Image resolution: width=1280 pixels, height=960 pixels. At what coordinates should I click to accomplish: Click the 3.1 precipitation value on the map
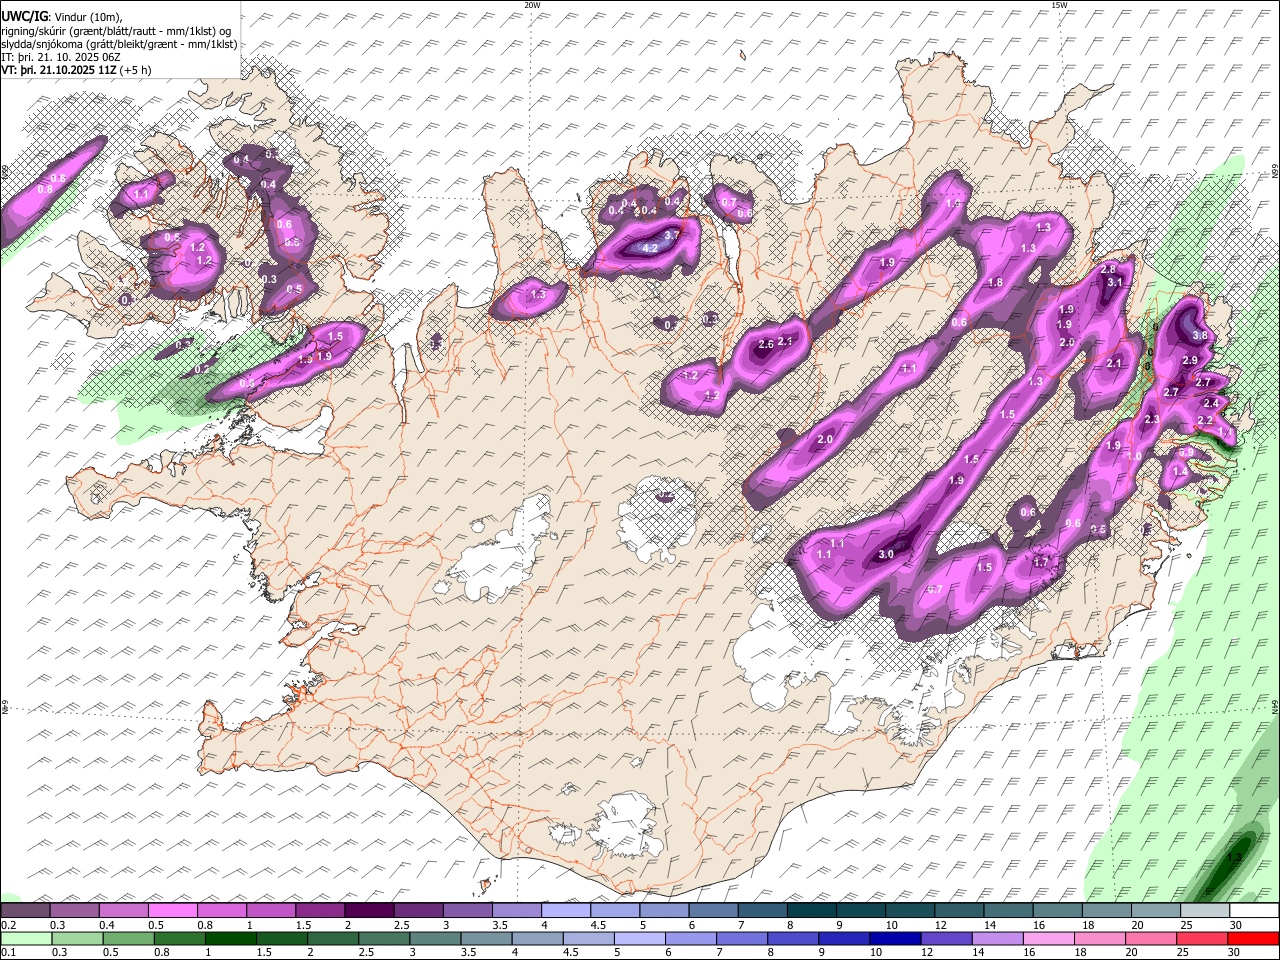click(x=1116, y=283)
